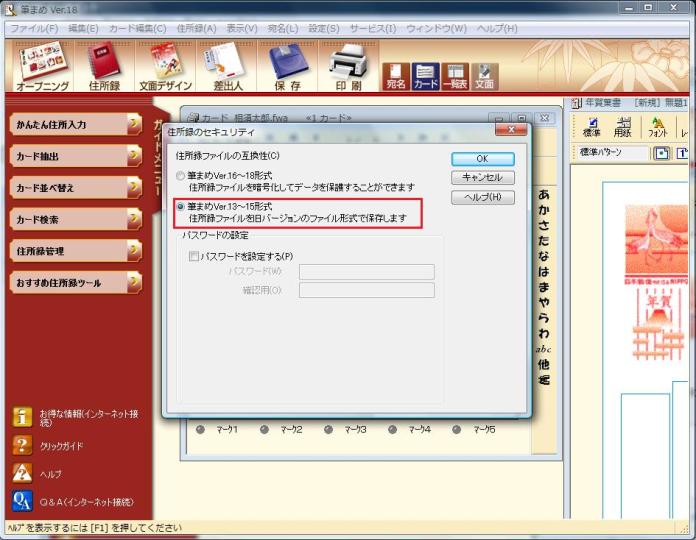Jump to は in the kana index
This screenshot has height=540, width=696.
point(544,272)
